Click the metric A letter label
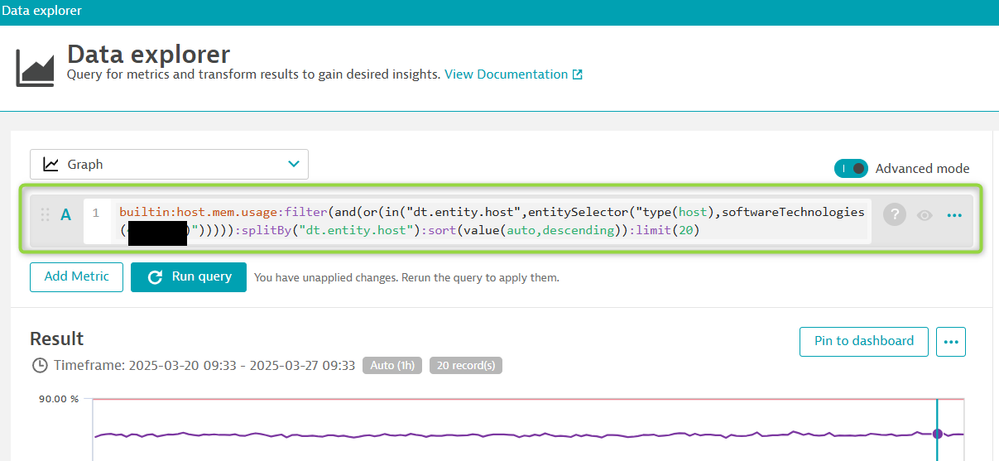The width and height of the screenshot is (999, 461). click(x=66, y=214)
